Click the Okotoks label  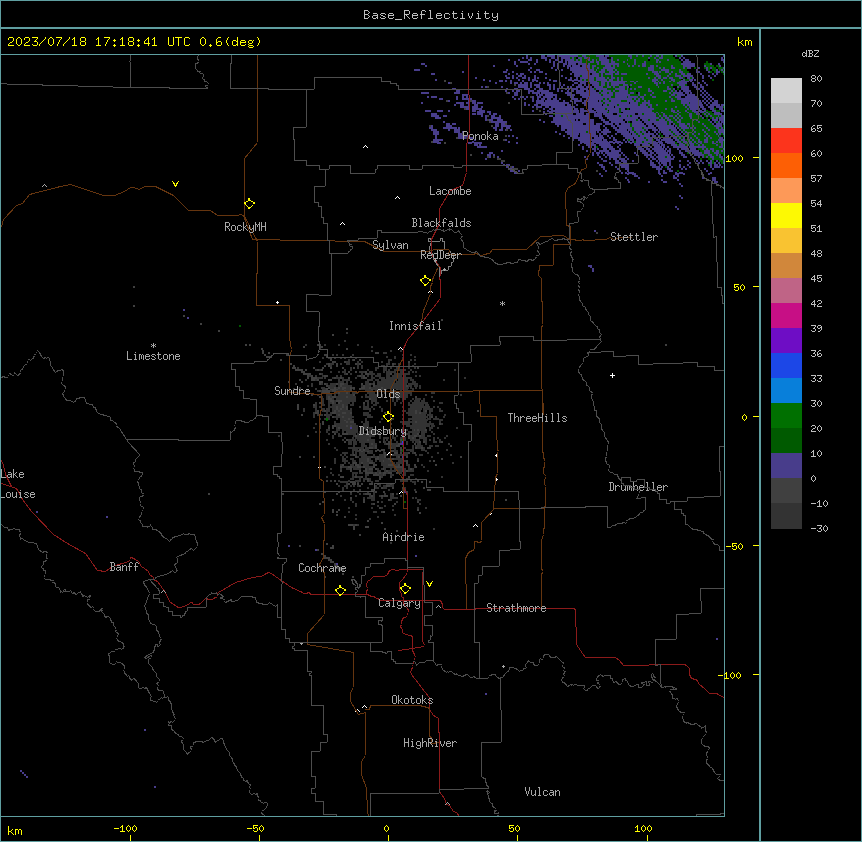[412, 700]
